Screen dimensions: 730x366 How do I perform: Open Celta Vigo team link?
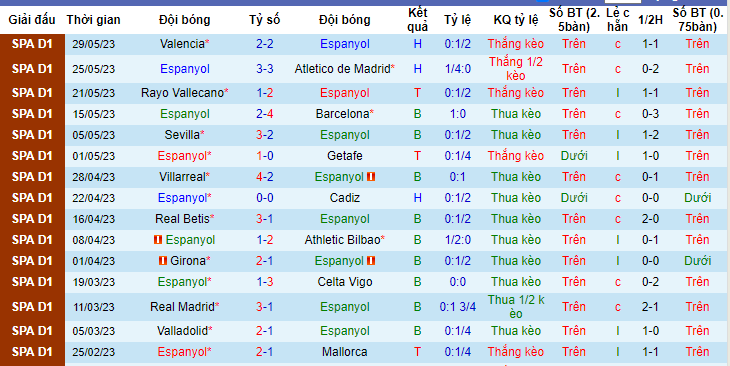click(x=345, y=282)
